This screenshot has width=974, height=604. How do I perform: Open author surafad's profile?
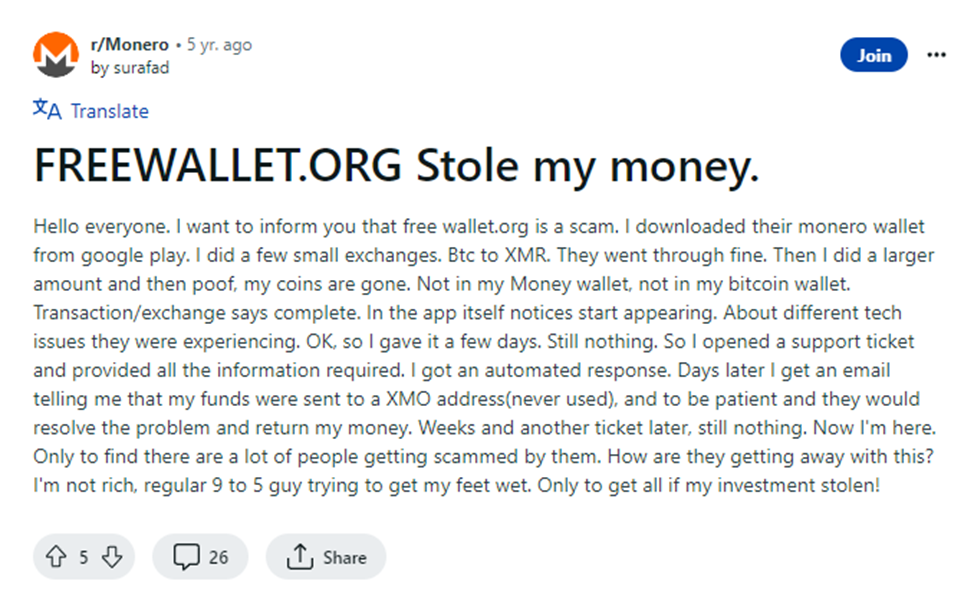[141, 67]
